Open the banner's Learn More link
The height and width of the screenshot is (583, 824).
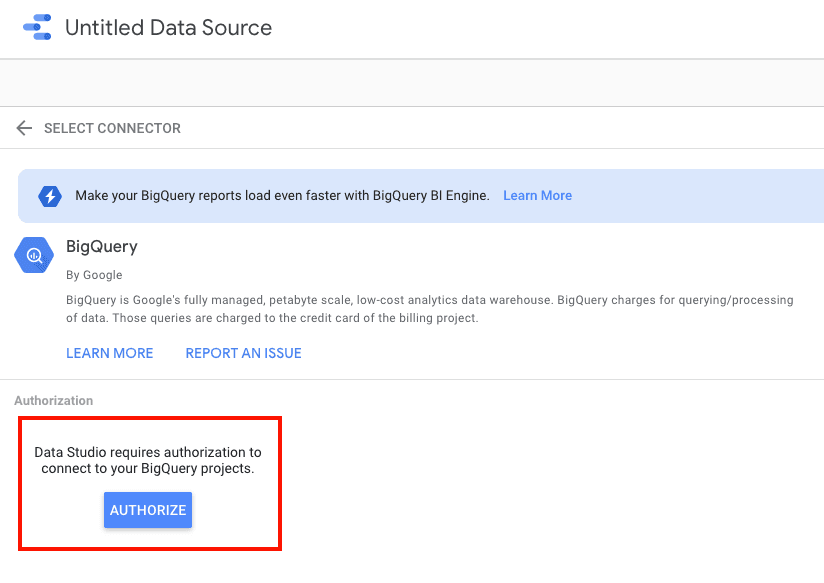click(537, 196)
